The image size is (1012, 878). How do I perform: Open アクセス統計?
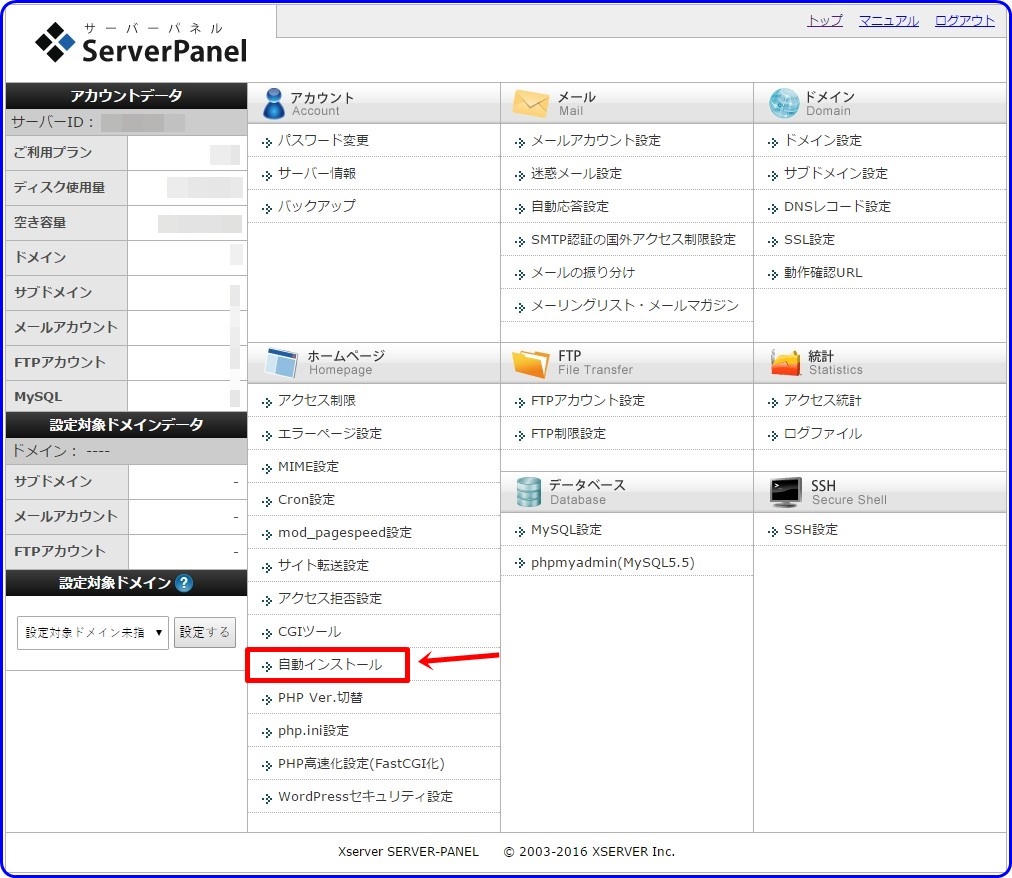click(x=822, y=400)
